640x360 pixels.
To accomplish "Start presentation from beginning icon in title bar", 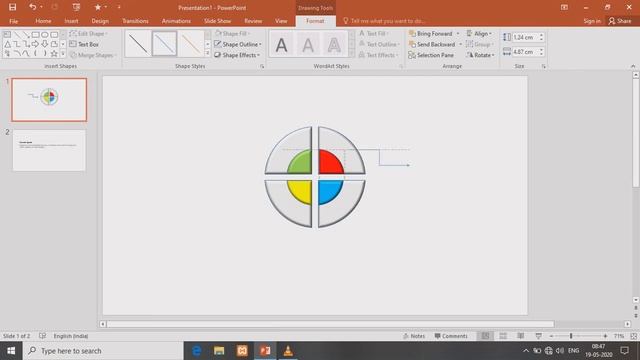I will click(76, 7).
